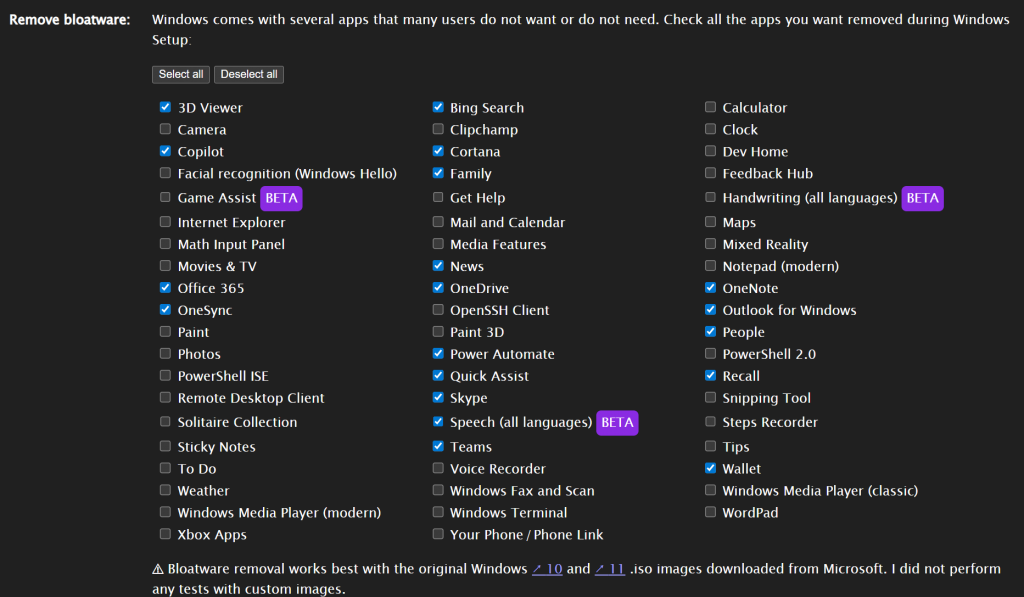This screenshot has height=597, width=1024.
Task: Select the Feedback Hub checkbox
Action: click(x=711, y=173)
